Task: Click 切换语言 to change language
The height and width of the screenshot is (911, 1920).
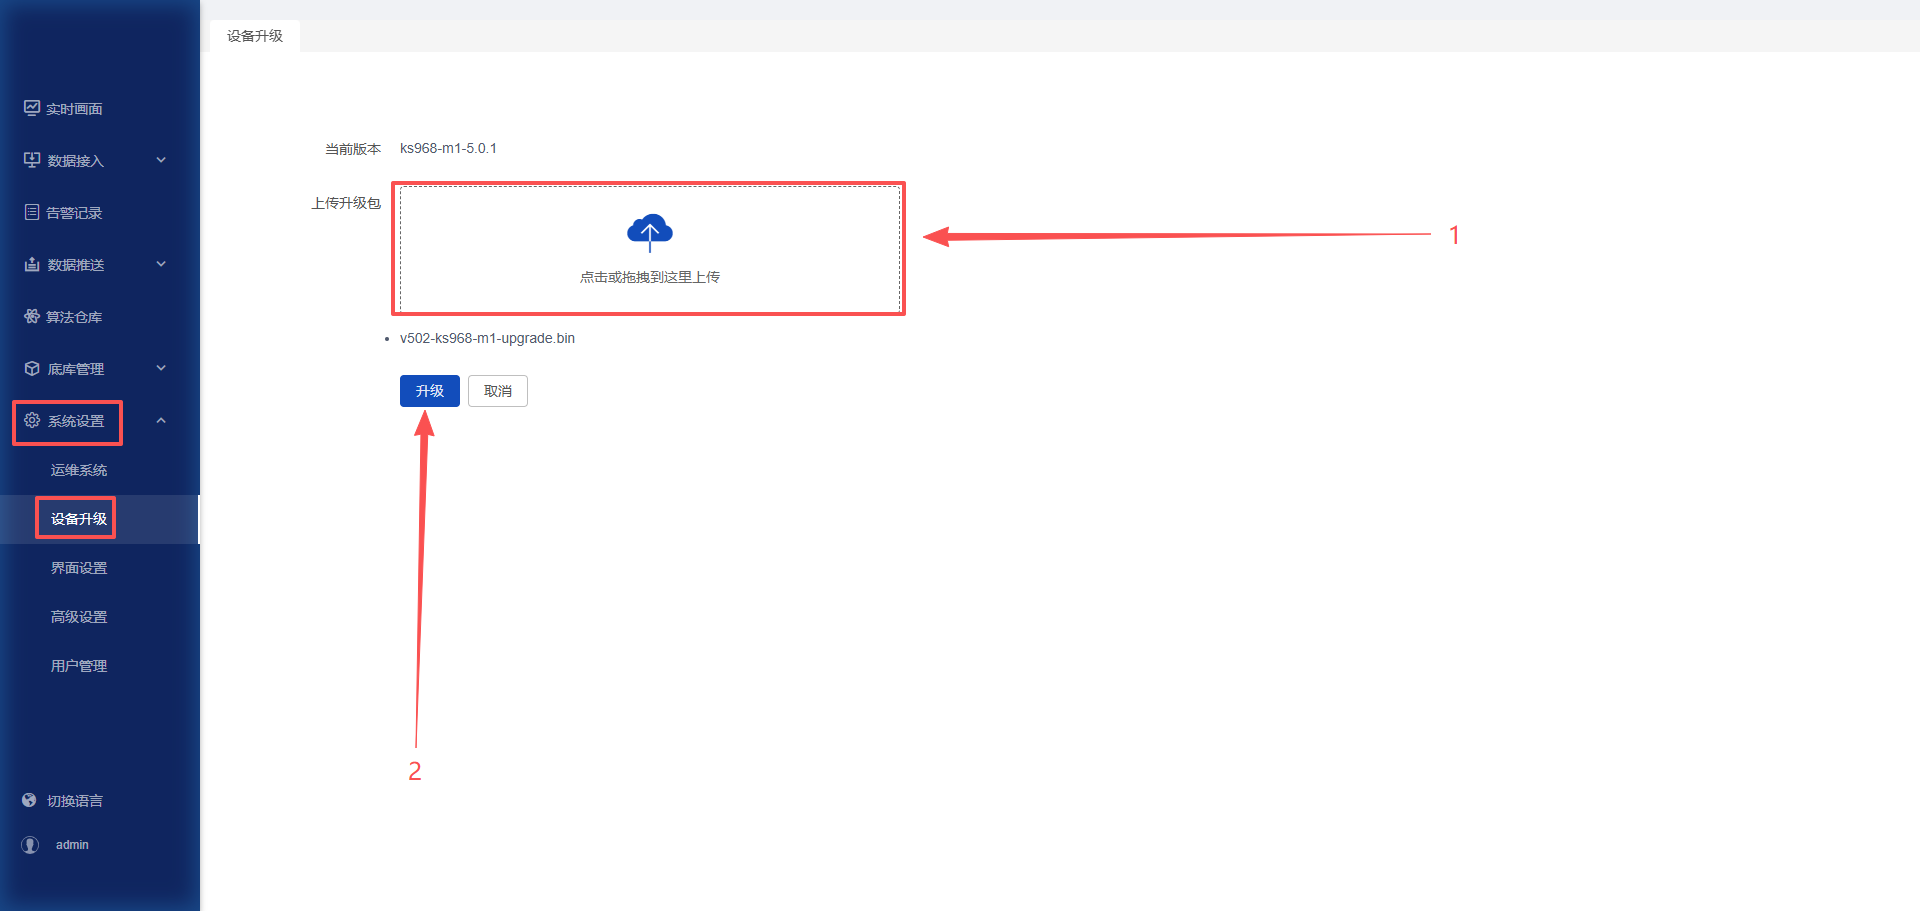Action: tap(75, 801)
